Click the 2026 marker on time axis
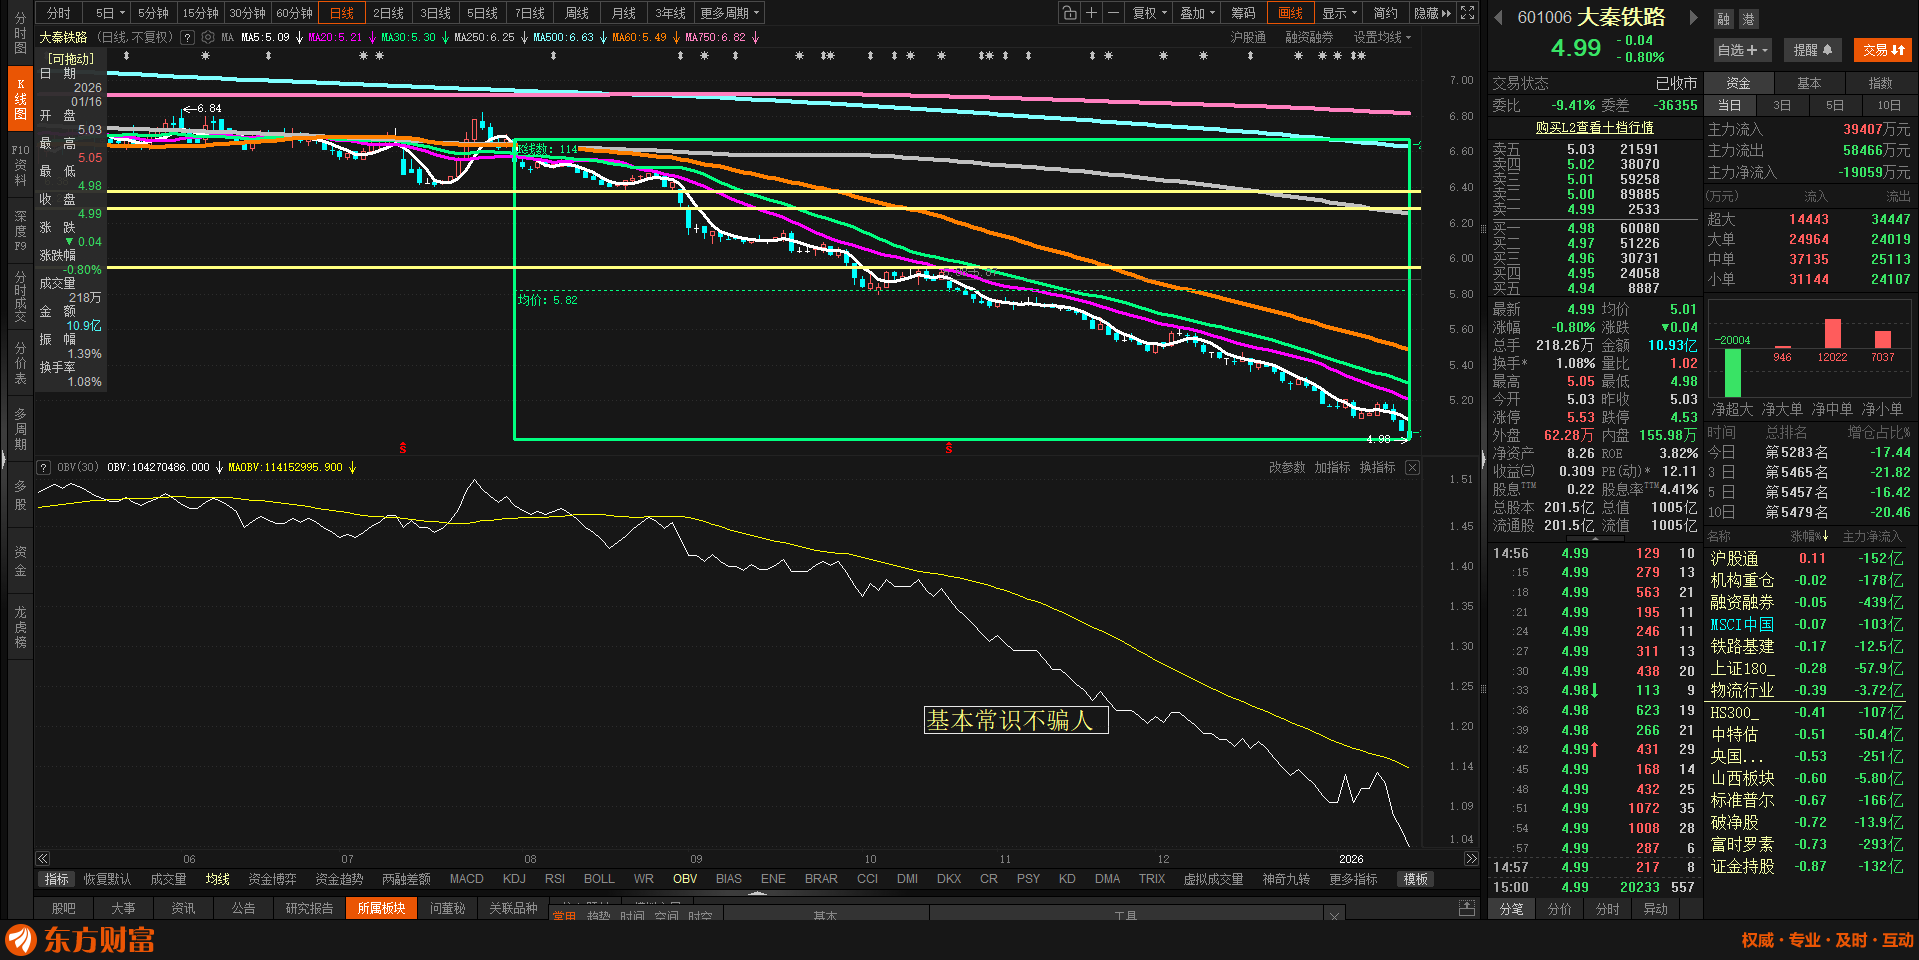This screenshot has width=1919, height=960. coord(1351,859)
